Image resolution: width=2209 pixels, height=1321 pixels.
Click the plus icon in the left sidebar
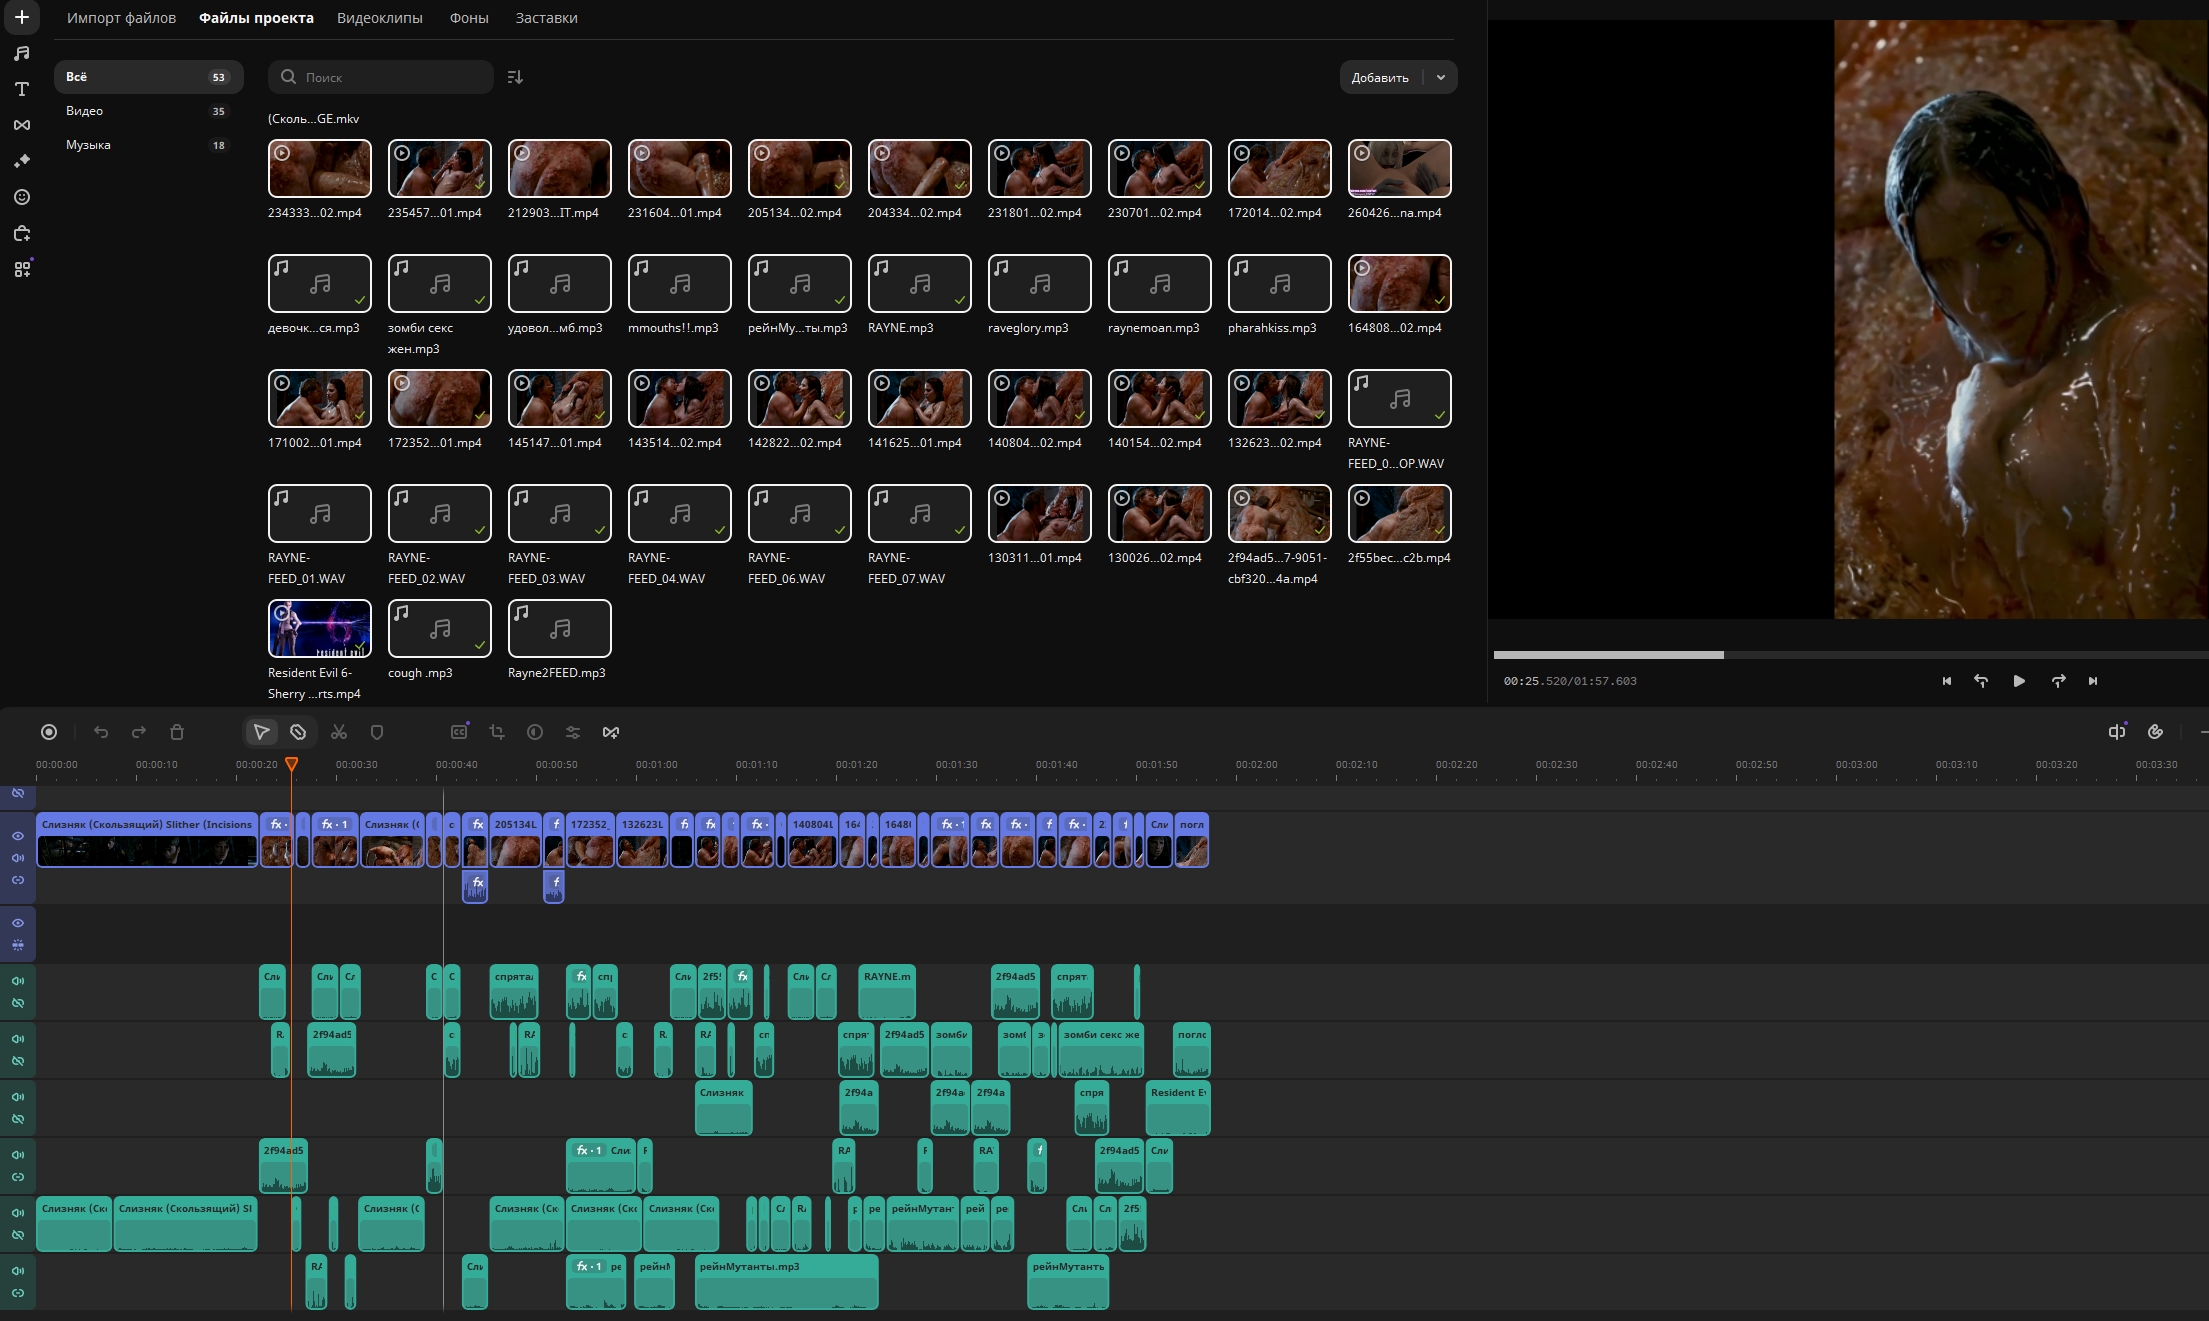pos(22,17)
